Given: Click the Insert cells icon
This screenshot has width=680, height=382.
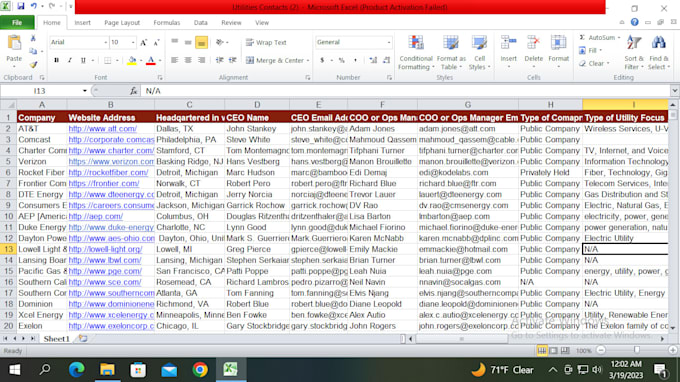Looking at the screenshot, I should point(508,43).
